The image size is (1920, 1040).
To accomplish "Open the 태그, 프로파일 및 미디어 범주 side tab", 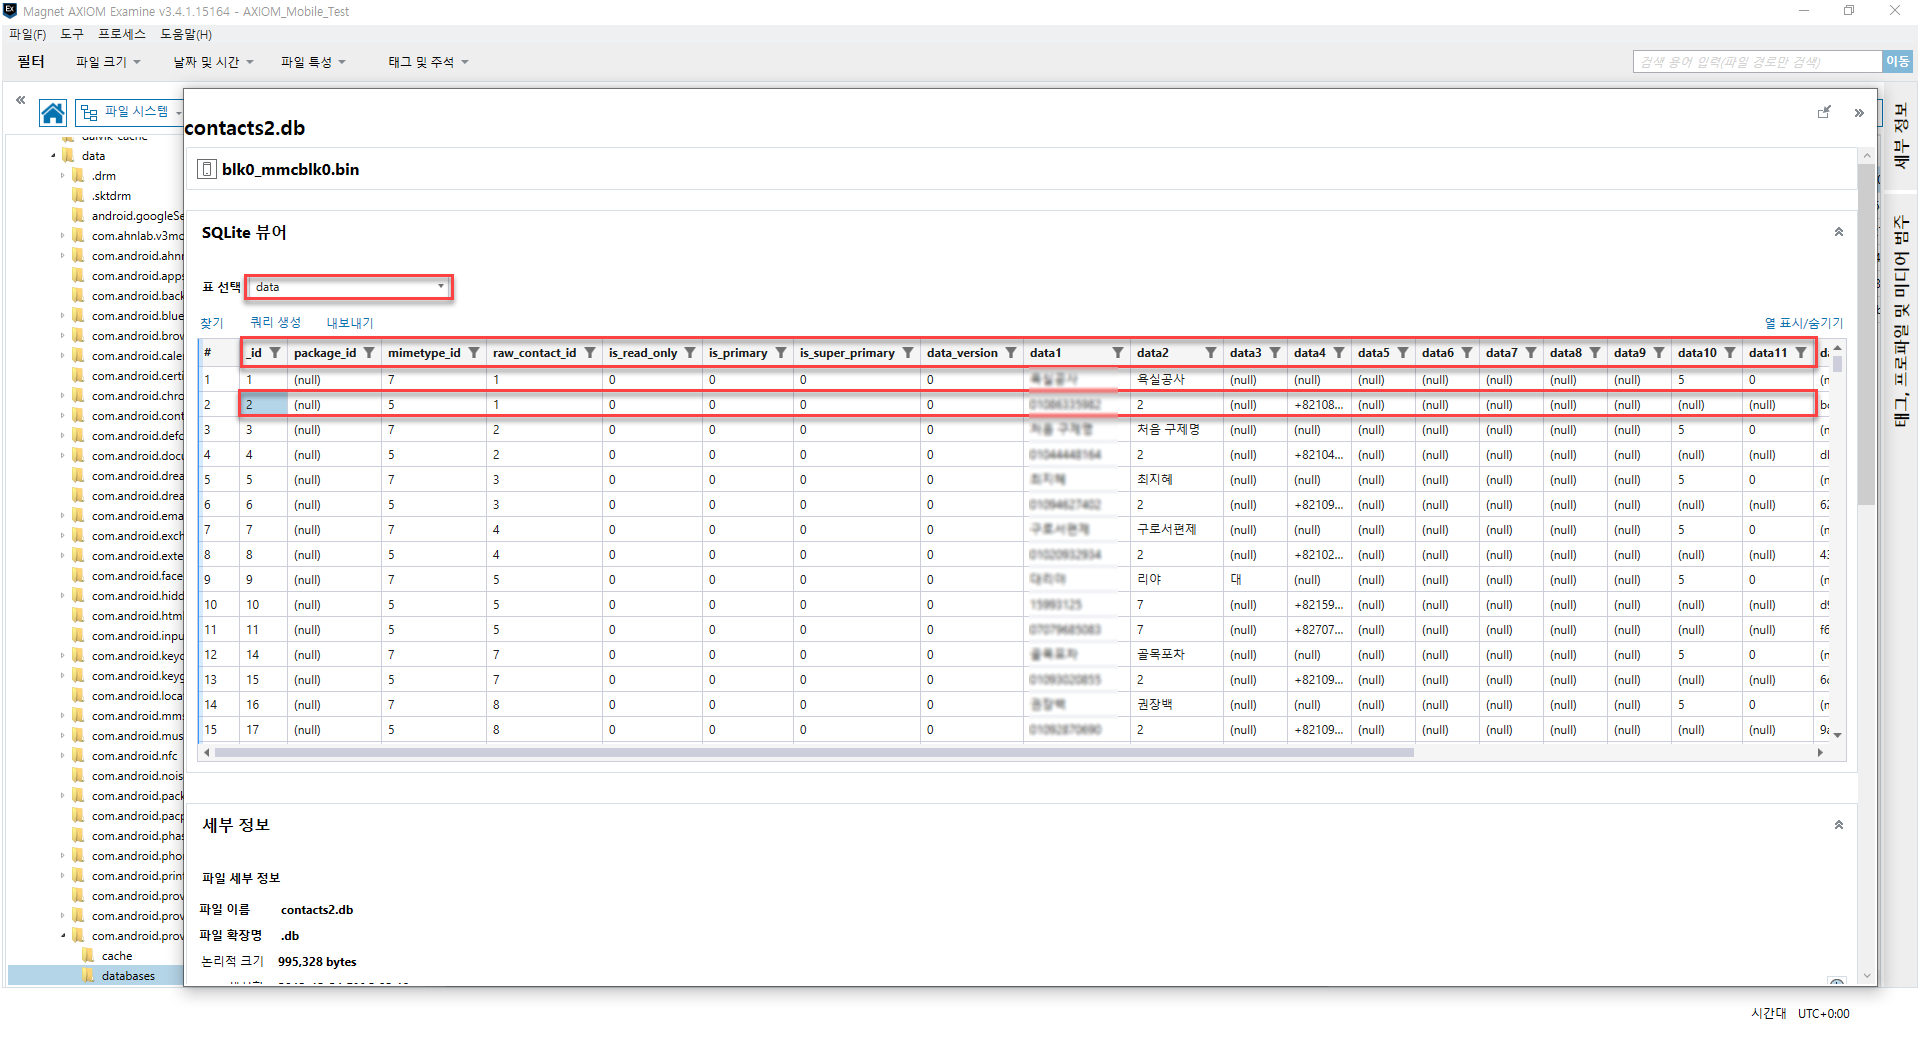I will point(1901,320).
